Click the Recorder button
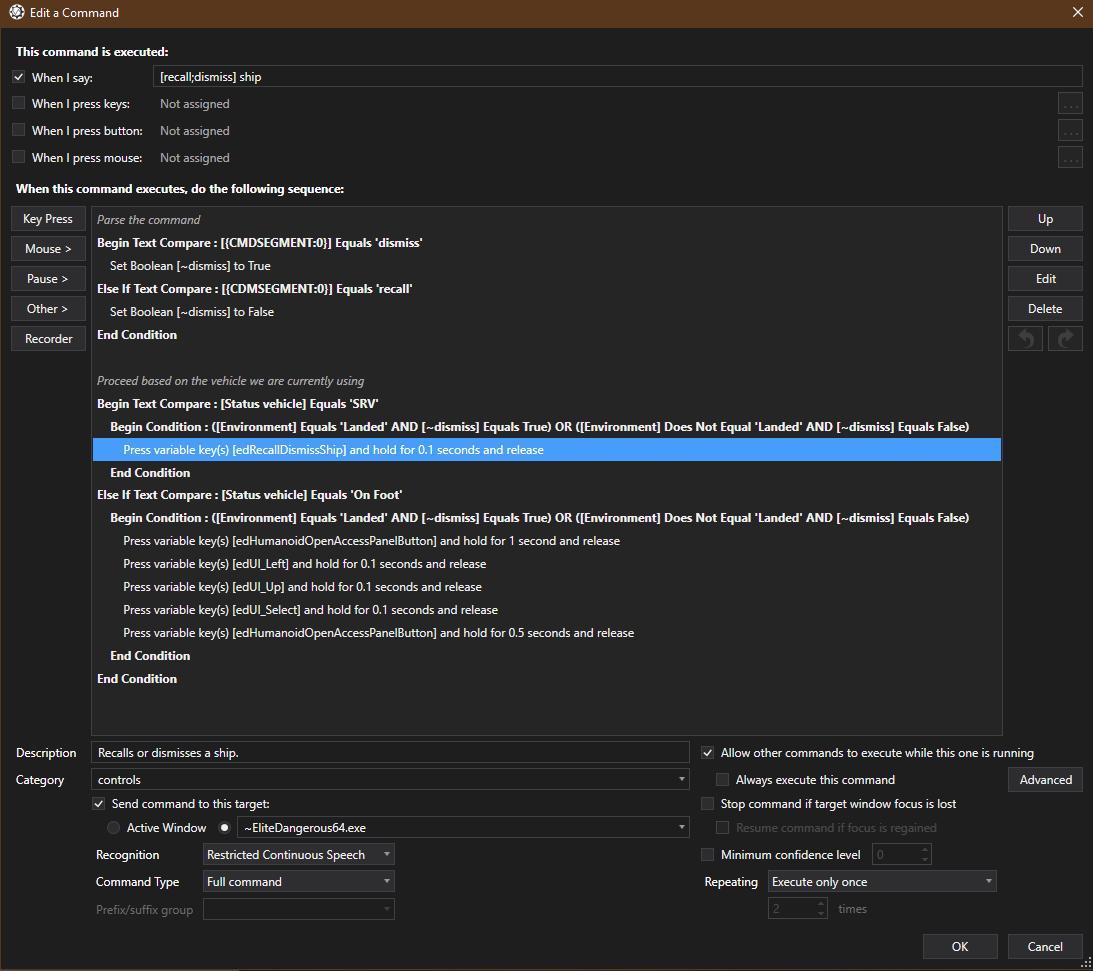 click(x=48, y=339)
